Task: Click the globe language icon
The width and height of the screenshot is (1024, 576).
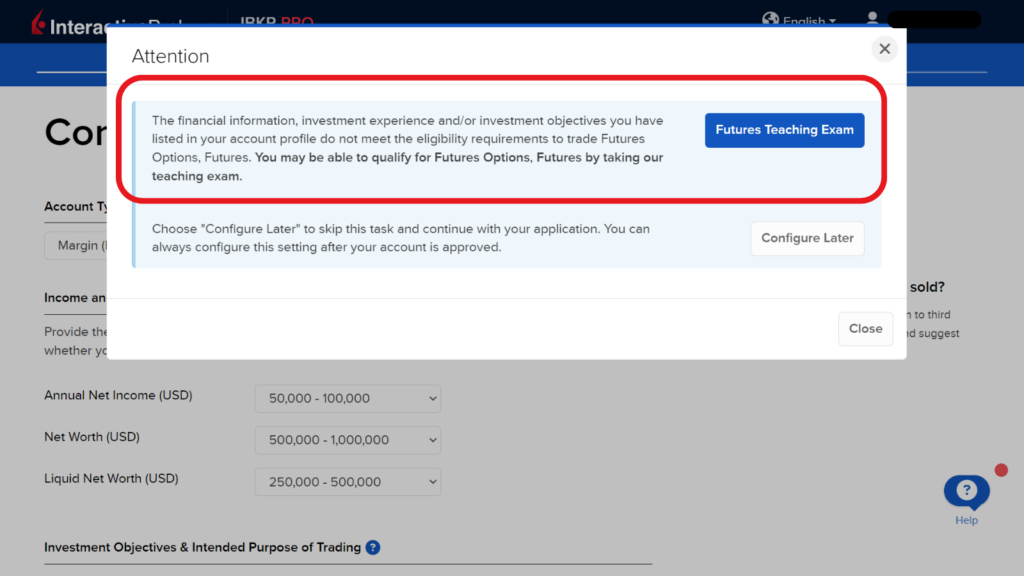Action: pyautogui.click(x=771, y=19)
